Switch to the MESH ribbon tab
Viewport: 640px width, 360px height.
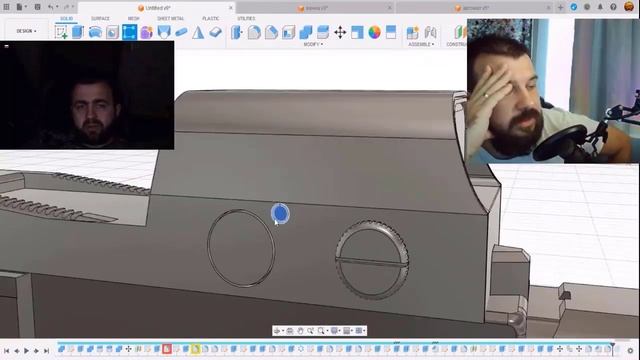[133, 19]
